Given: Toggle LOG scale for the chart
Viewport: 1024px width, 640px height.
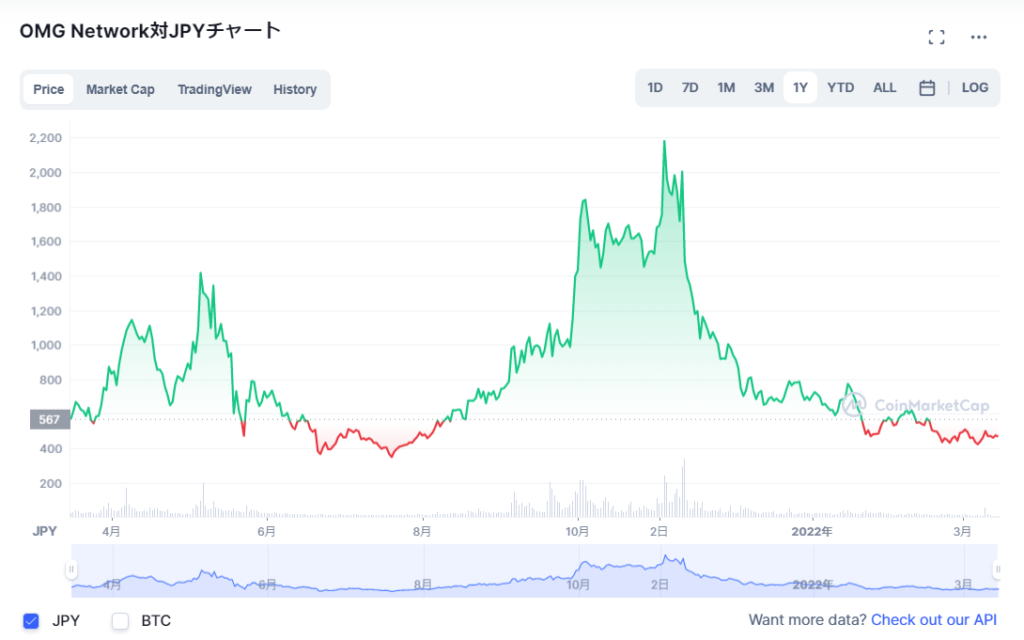Looking at the screenshot, I should click(974, 88).
